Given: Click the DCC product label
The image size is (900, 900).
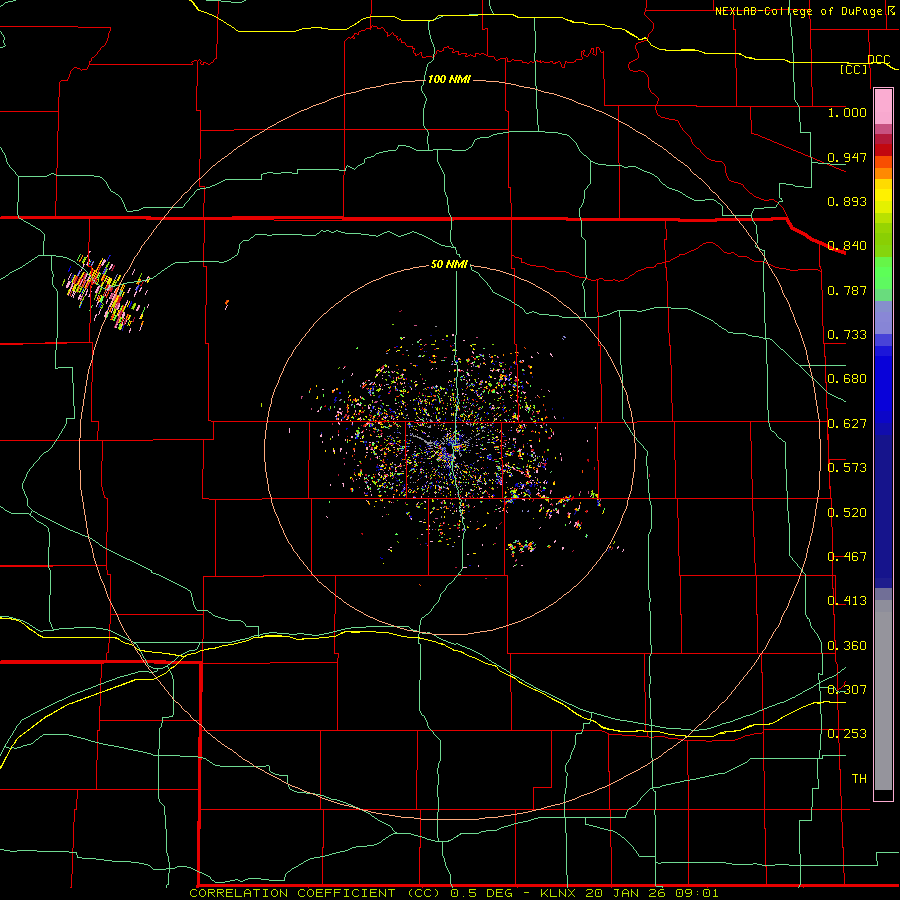Looking at the screenshot, I should pyautogui.click(x=878, y=59).
